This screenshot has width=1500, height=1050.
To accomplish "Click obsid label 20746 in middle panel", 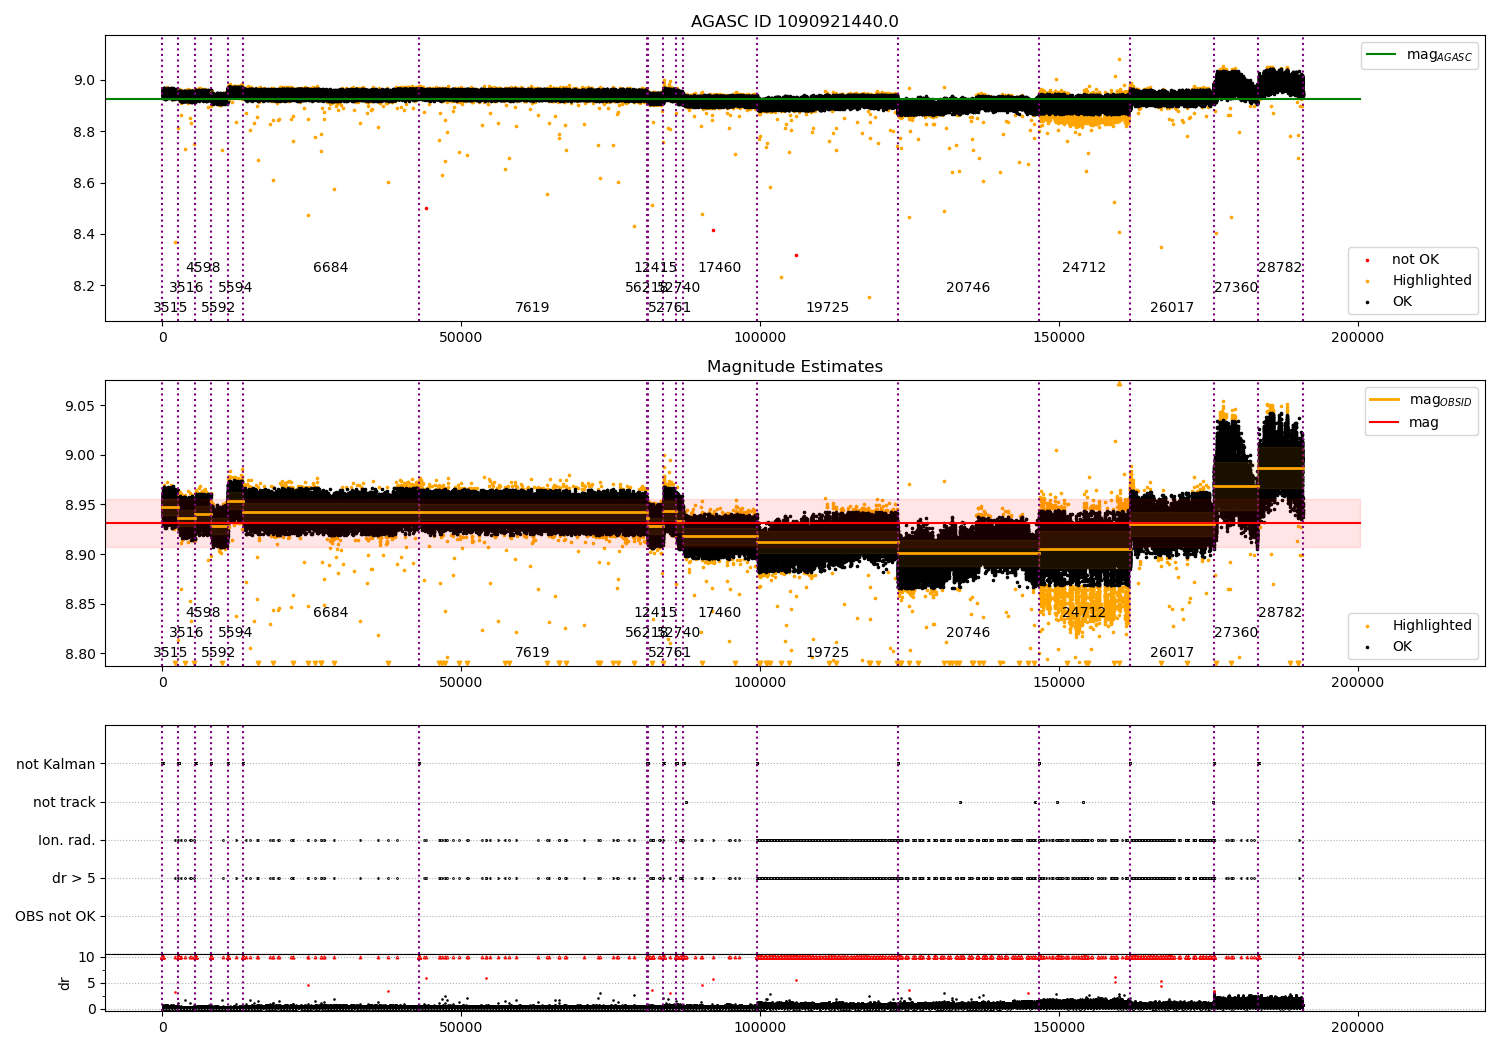I will (968, 633).
